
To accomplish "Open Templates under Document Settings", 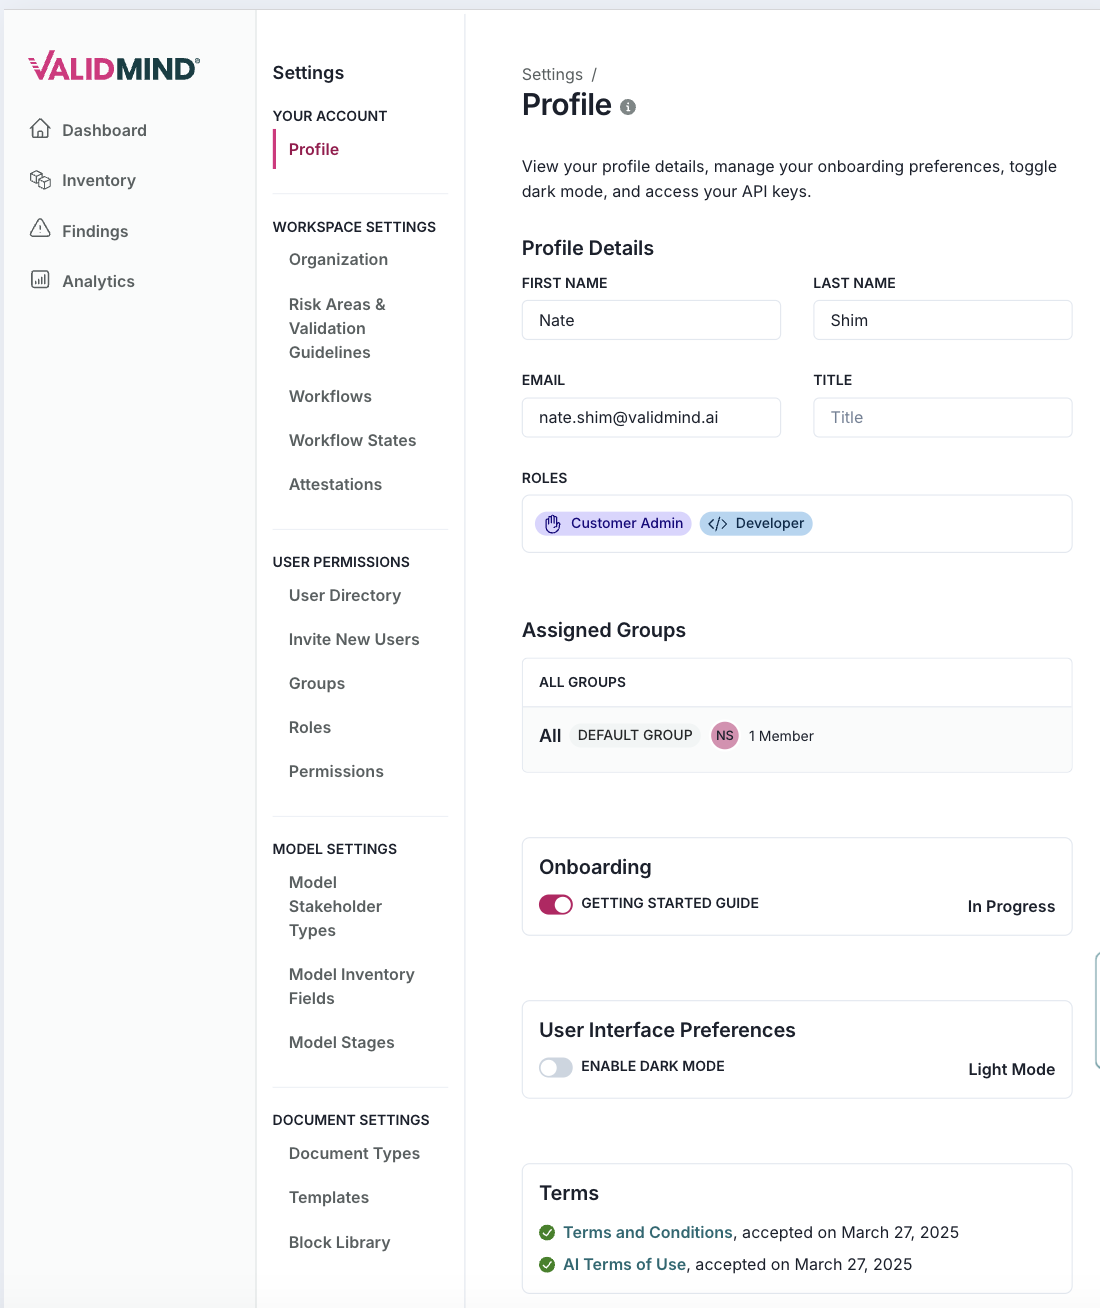I will coord(328,1197).
